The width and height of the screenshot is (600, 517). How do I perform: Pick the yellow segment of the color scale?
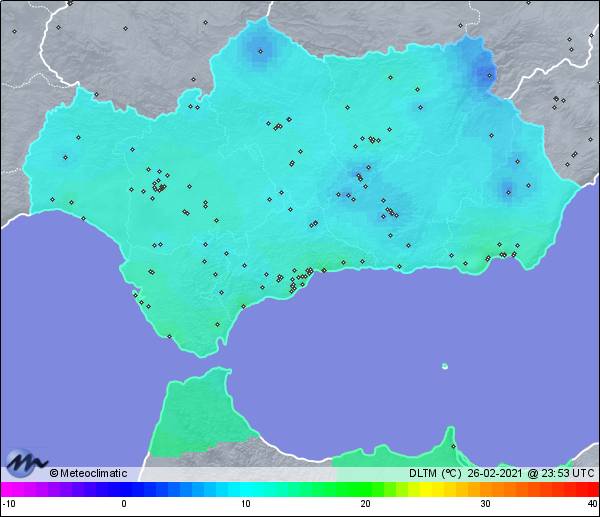[x=426, y=489]
